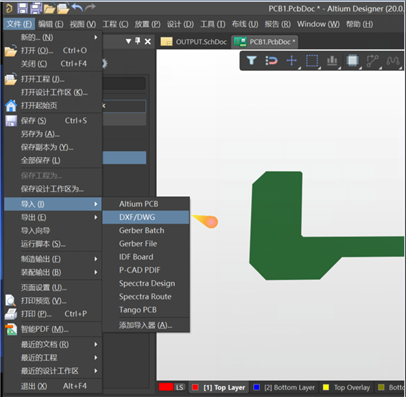The image size is (406, 397).
Task: Expand the 最近的设计工作区 submenu
Action: coord(53,371)
